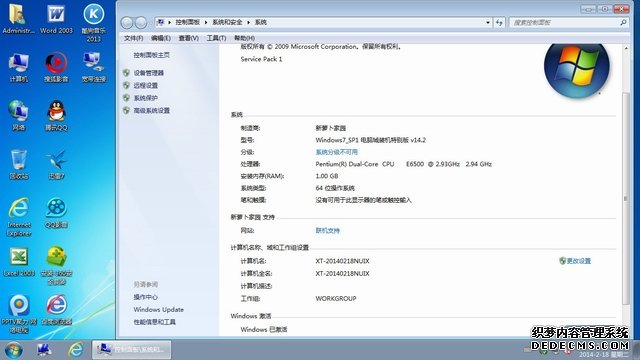Select the Pentium Dual-Core processor text
The height and width of the screenshot is (360, 640).
pos(403,164)
